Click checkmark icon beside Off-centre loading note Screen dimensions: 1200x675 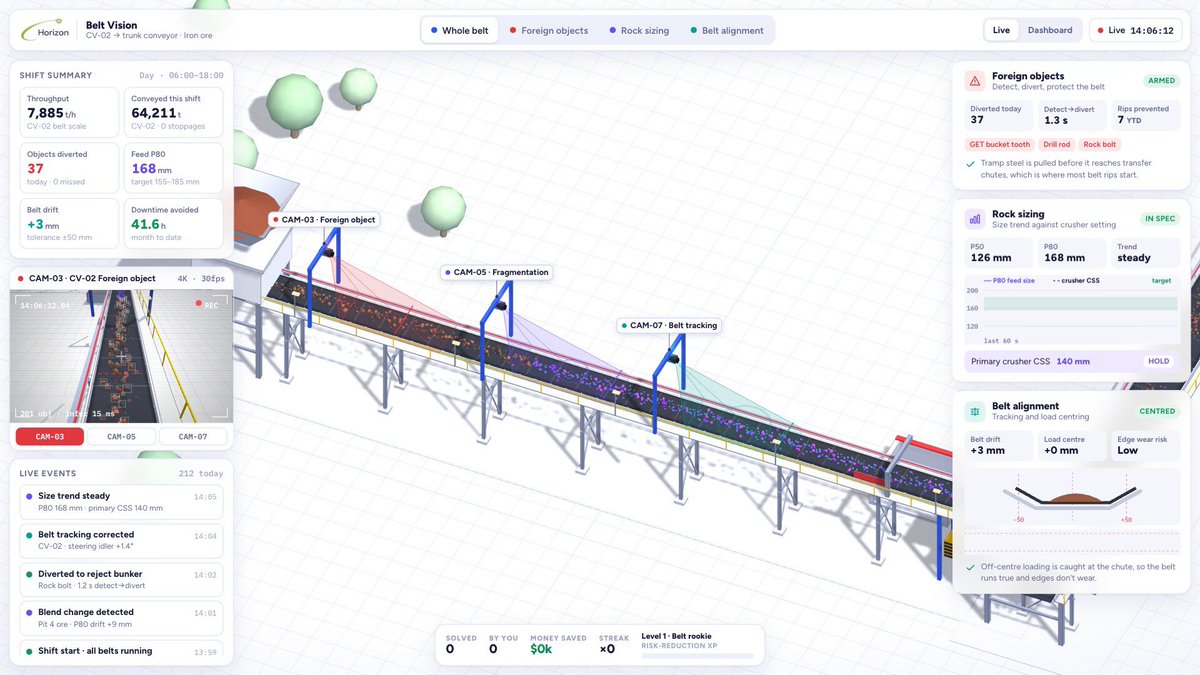tap(971, 567)
